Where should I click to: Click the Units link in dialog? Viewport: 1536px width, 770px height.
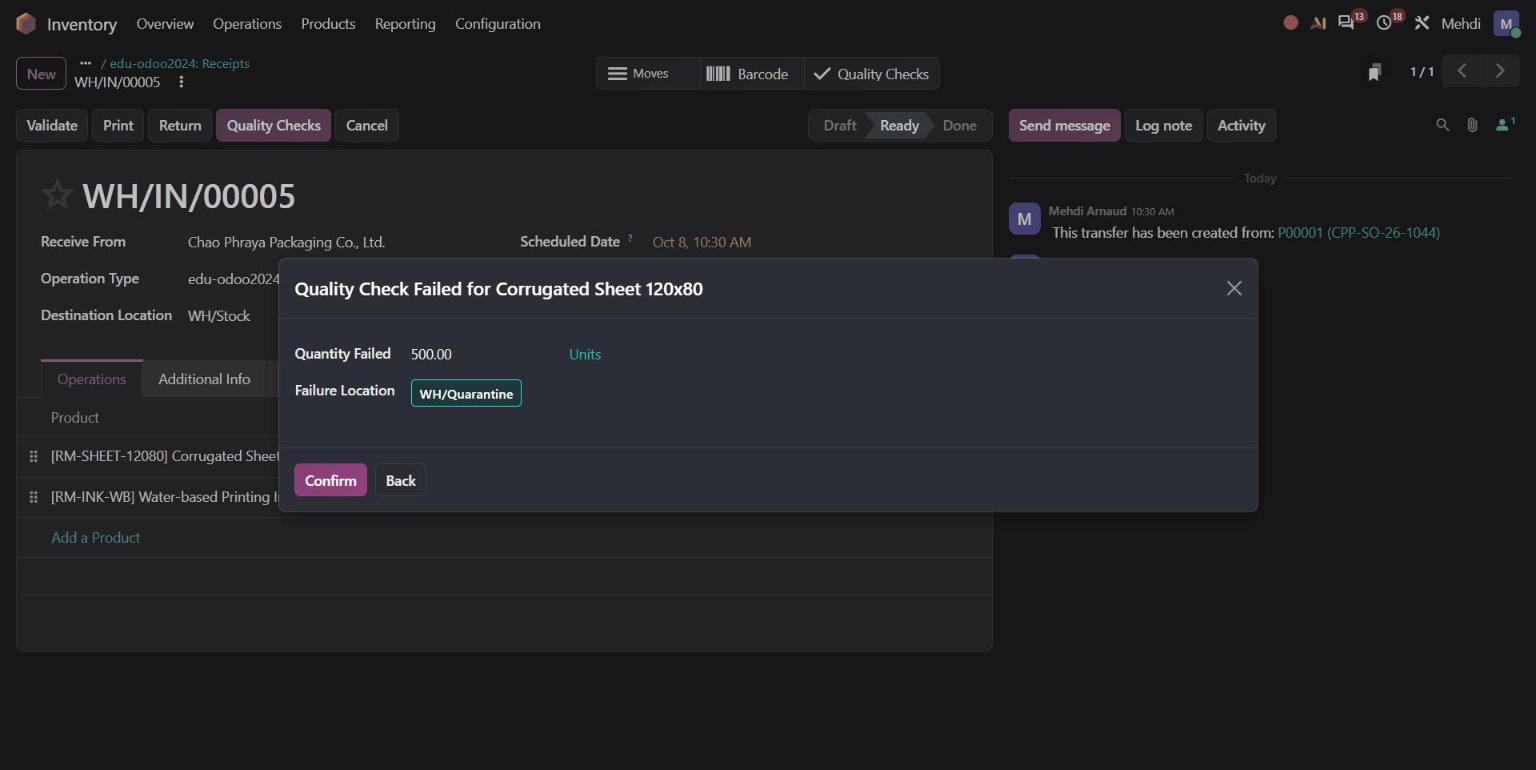click(585, 354)
